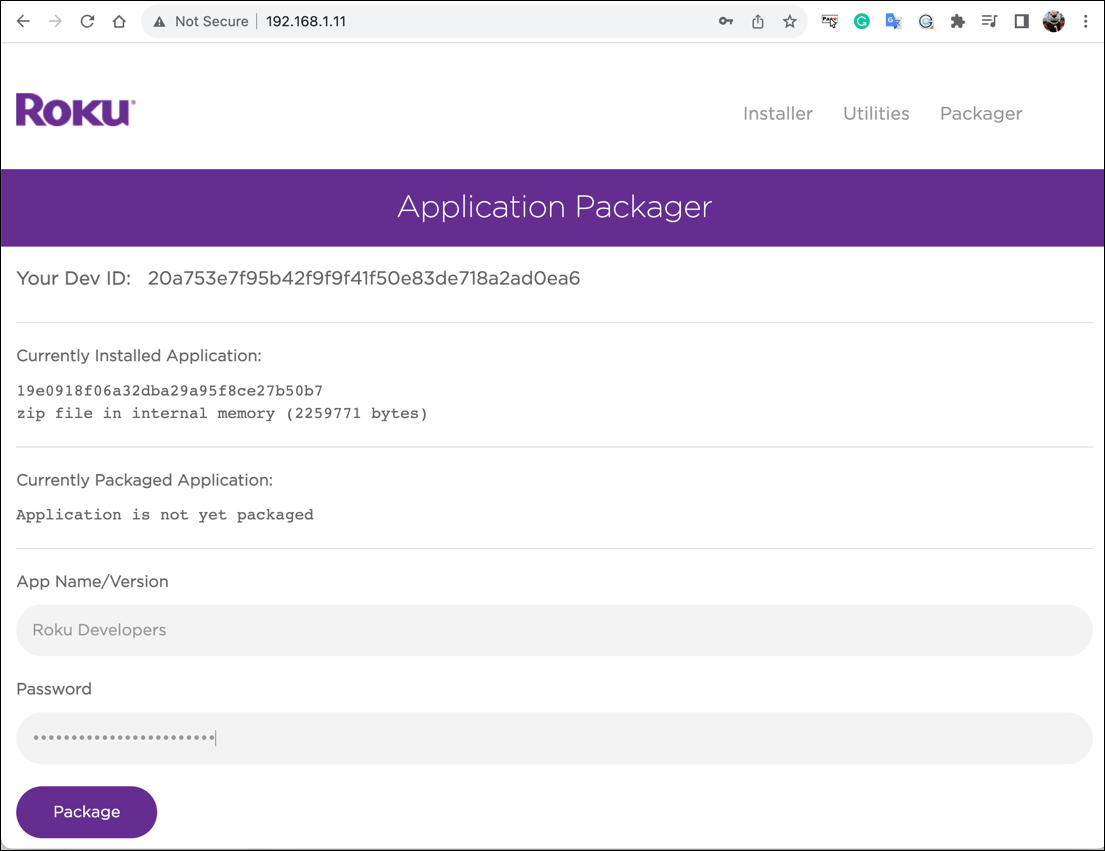
Task: Open the Grammarly extension
Action: (861, 20)
